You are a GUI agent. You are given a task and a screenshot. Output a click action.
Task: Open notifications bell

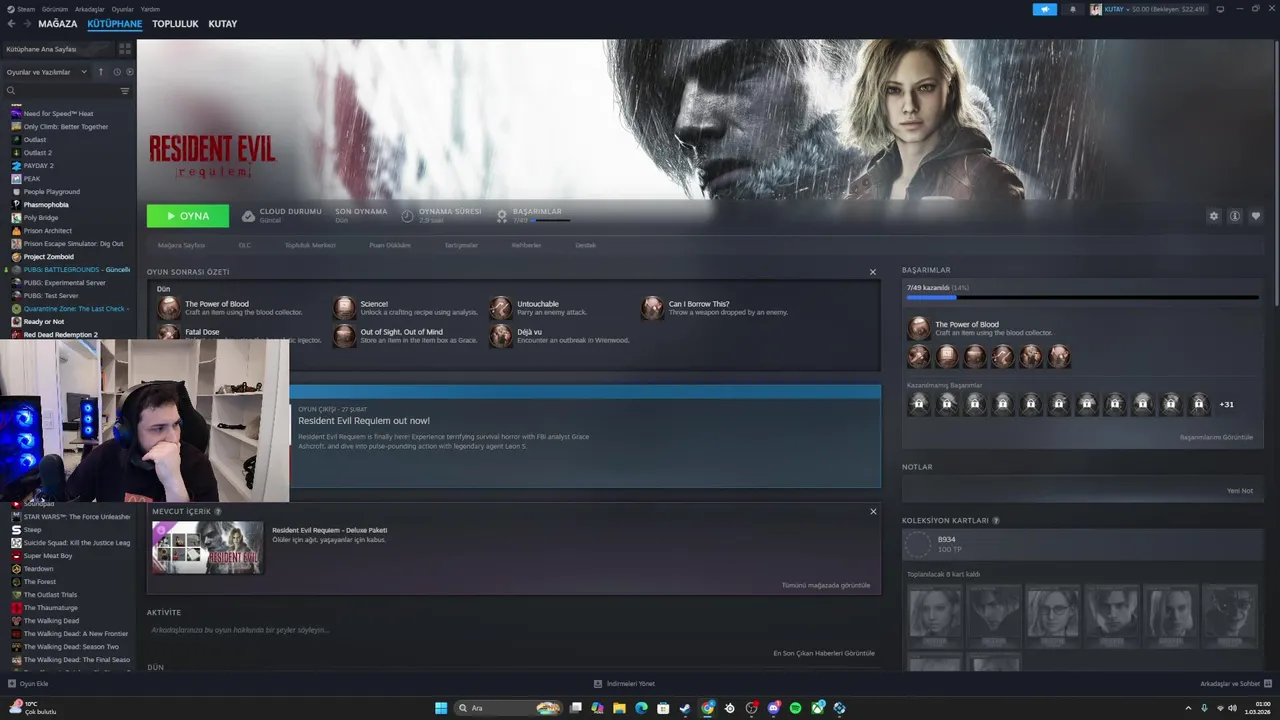[x=1073, y=9]
